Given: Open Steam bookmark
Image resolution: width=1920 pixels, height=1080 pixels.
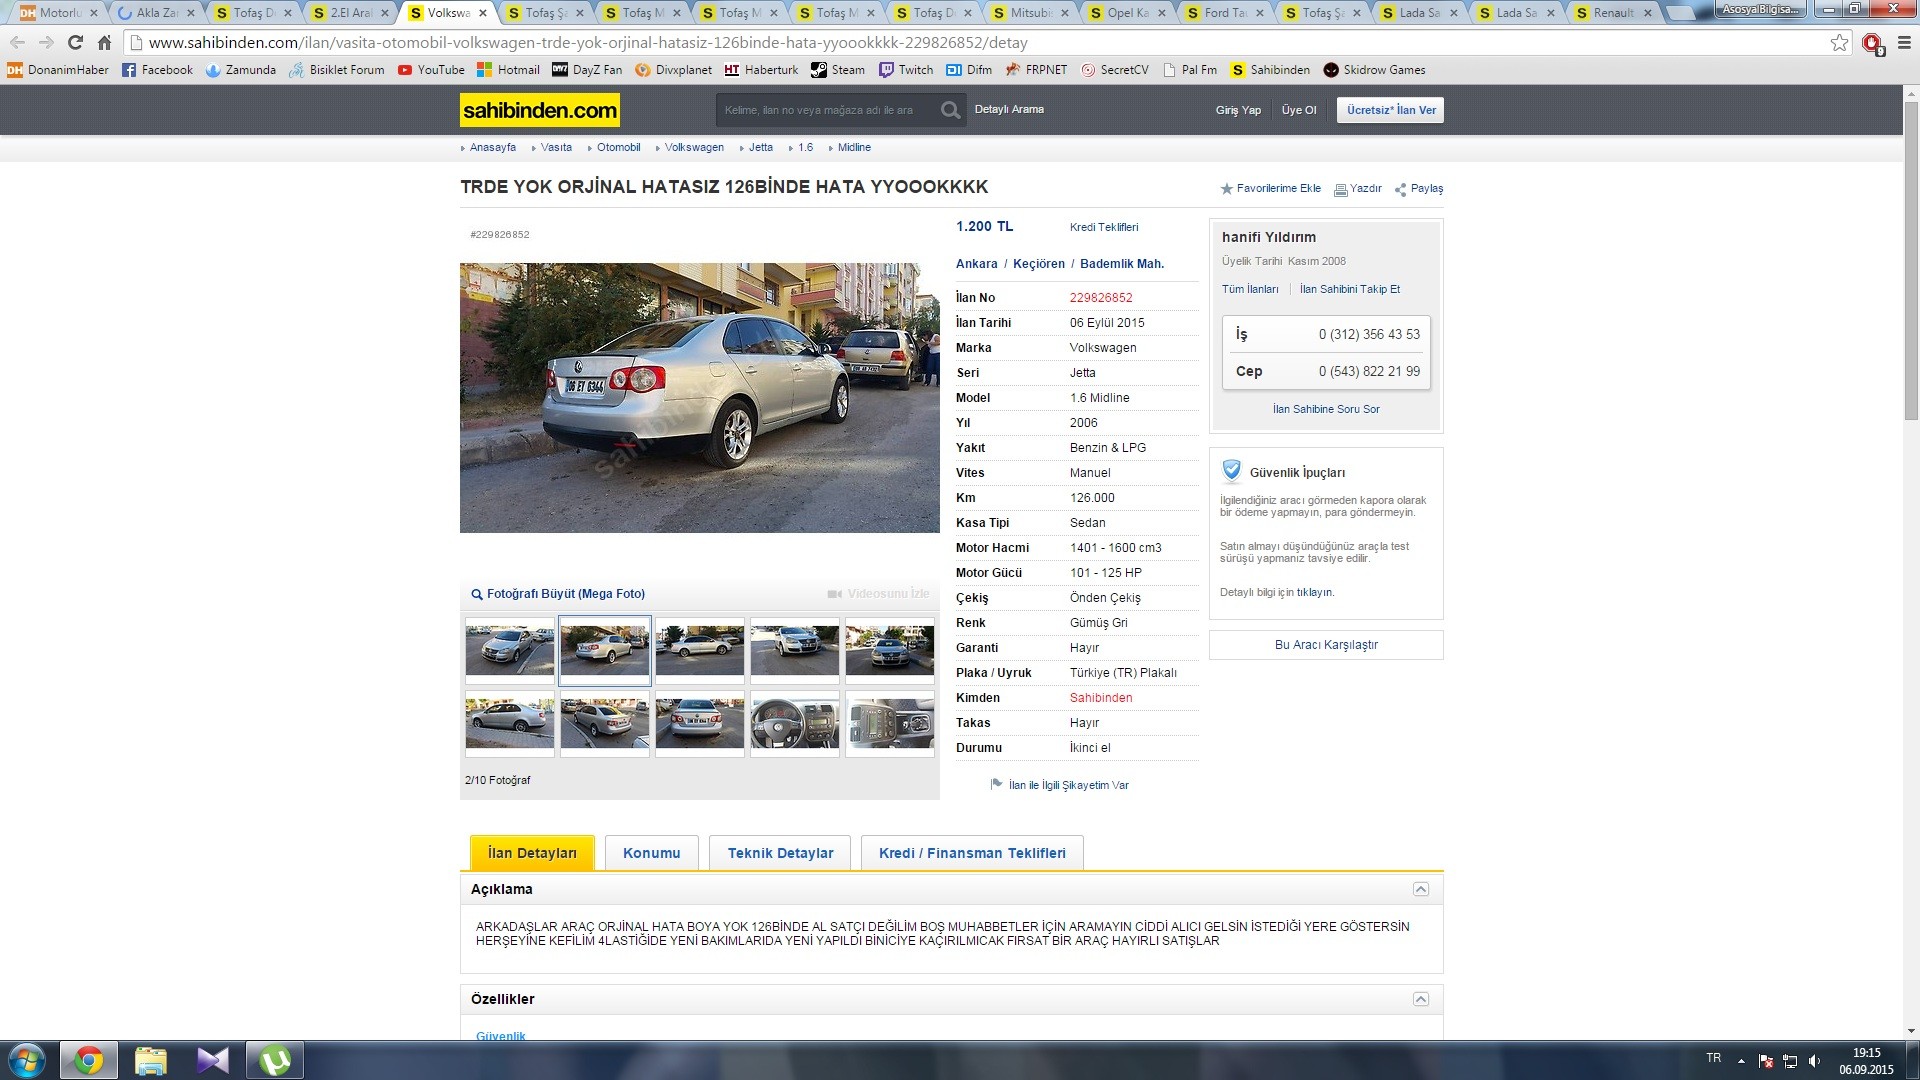Looking at the screenshot, I should pyautogui.click(x=838, y=70).
